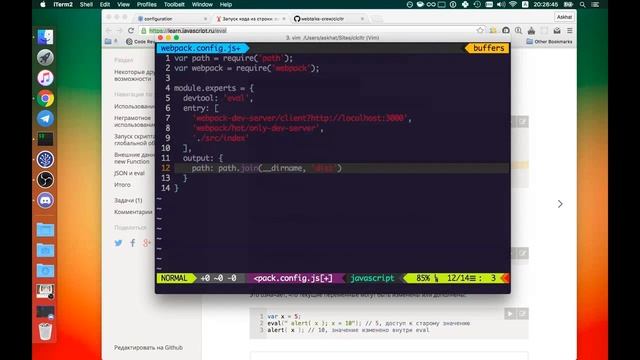Go to the next article arrow
Screen dimensions: 640x360
[560, 204]
